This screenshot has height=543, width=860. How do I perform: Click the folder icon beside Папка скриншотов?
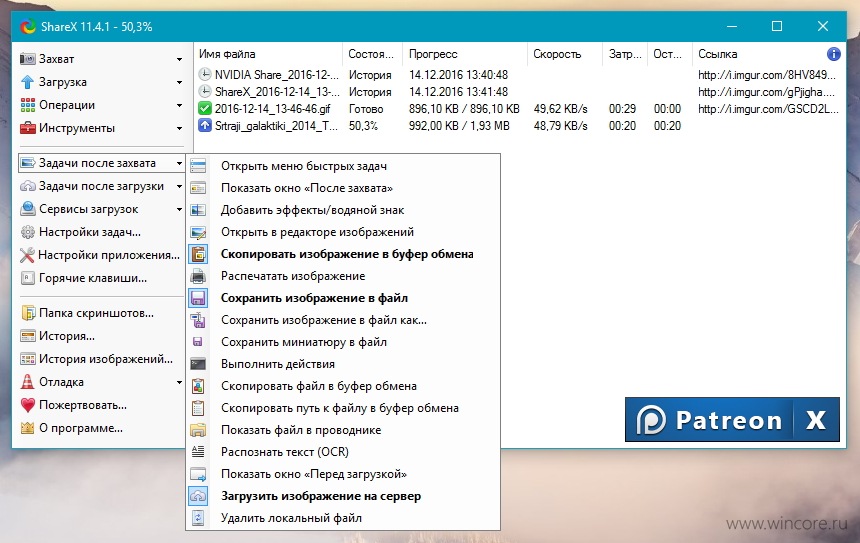pyautogui.click(x=27, y=313)
